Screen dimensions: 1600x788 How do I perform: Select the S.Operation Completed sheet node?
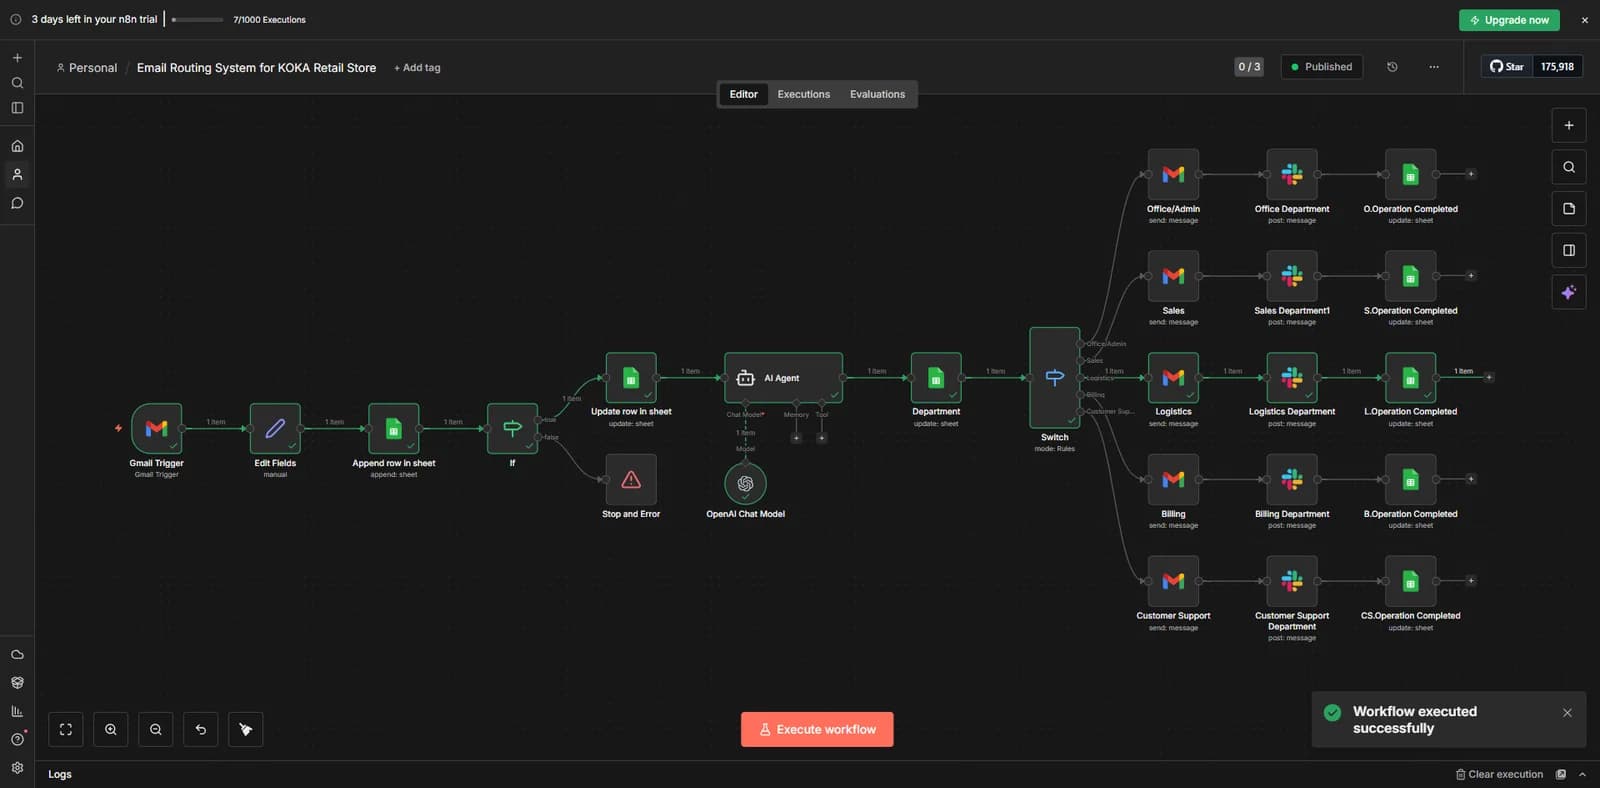(1410, 276)
